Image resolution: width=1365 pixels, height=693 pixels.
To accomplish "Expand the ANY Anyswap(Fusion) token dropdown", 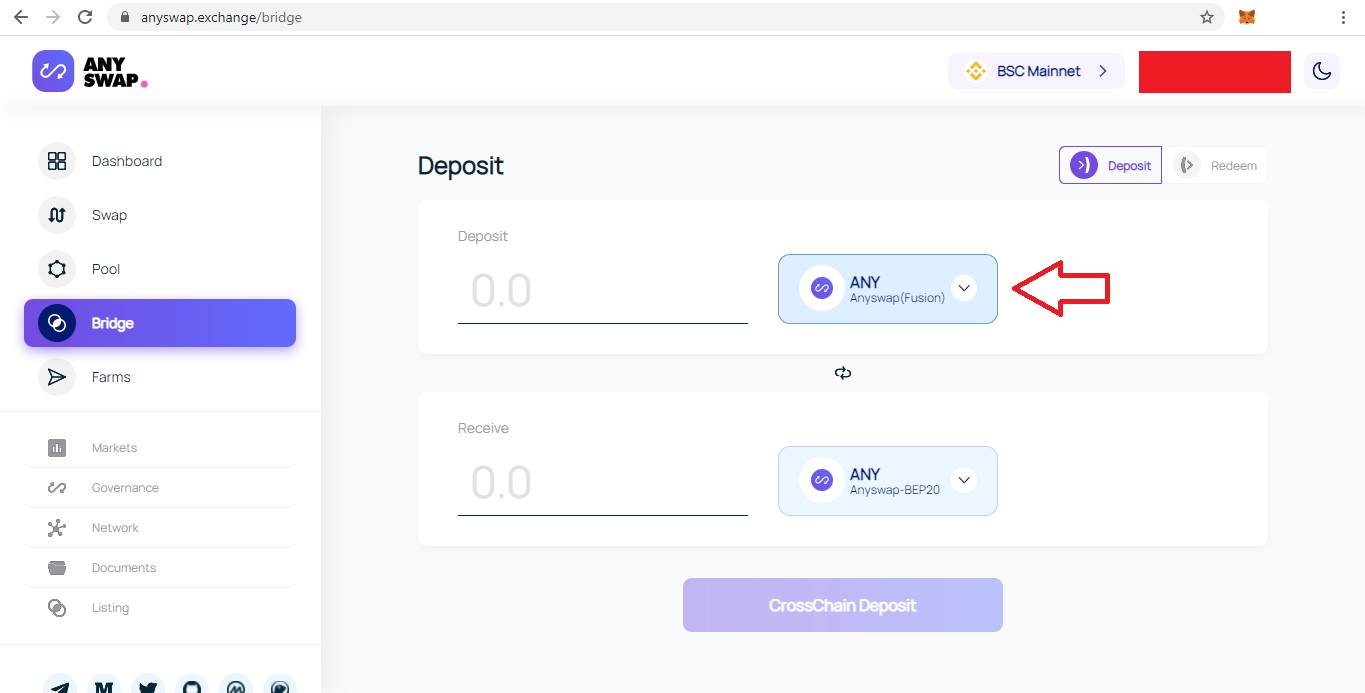I will [x=963, y=288].
